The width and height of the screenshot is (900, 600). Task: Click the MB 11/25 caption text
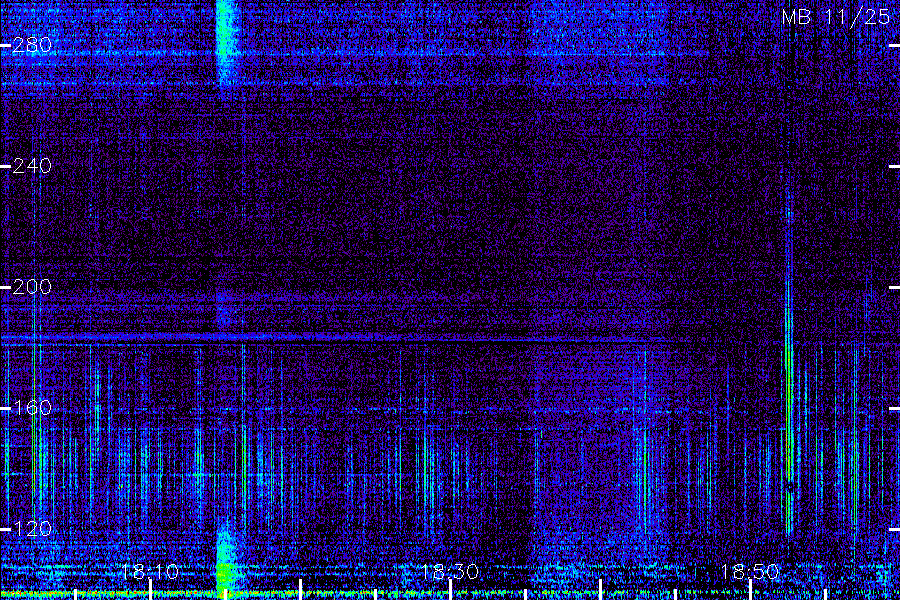(836, 17)
